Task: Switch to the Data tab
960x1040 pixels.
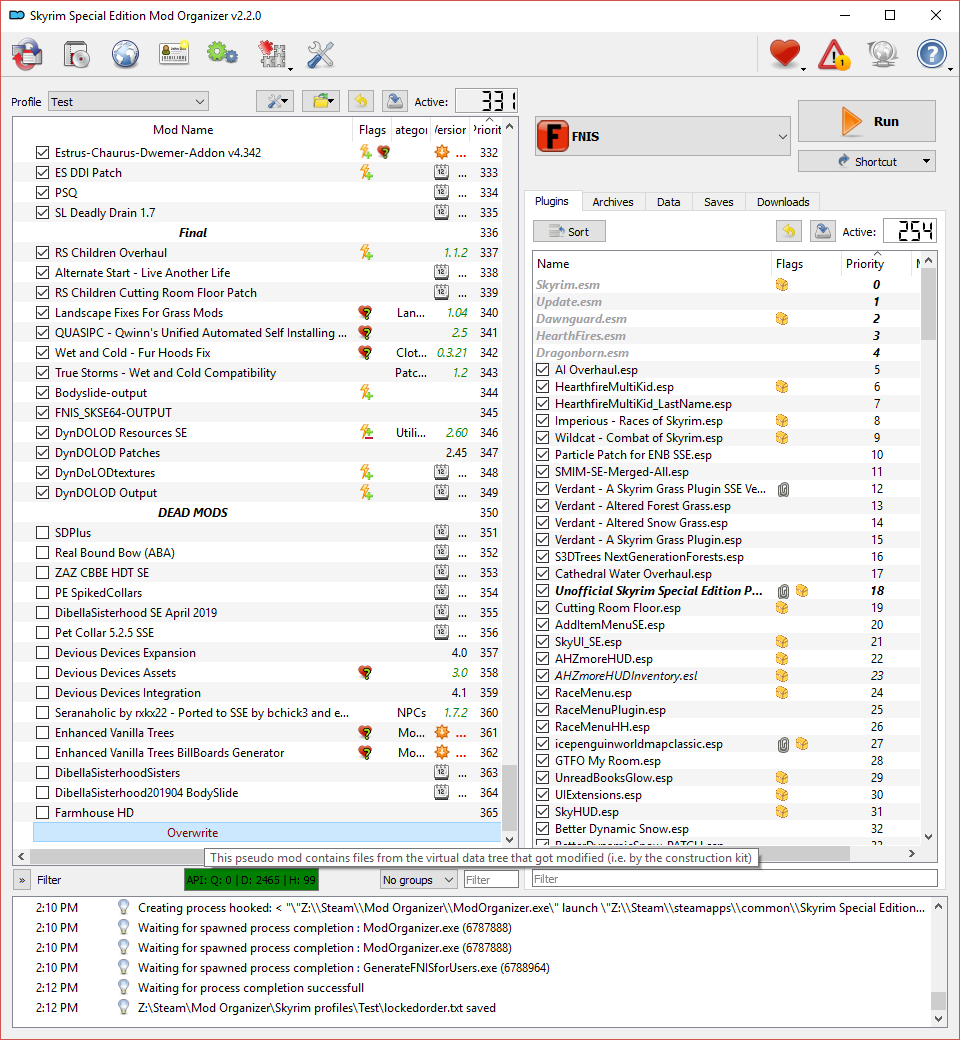Action: pyautogui.click(x=668, y=202)
